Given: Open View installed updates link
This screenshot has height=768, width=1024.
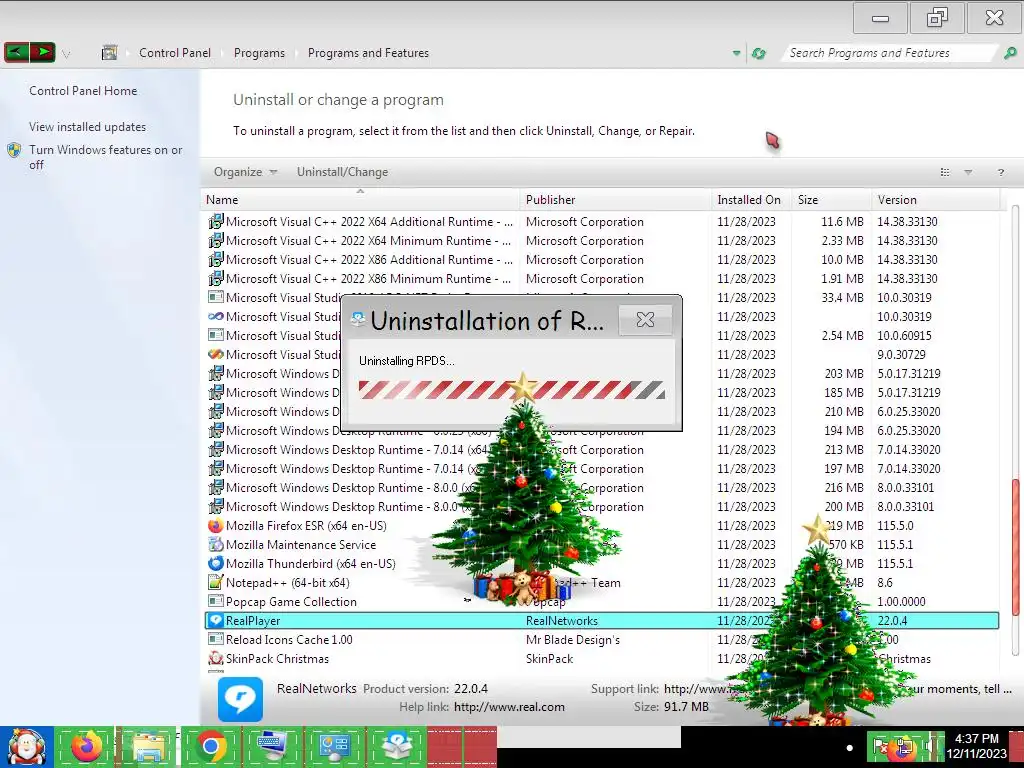Looking at the screenshot, I should [88, 127].
